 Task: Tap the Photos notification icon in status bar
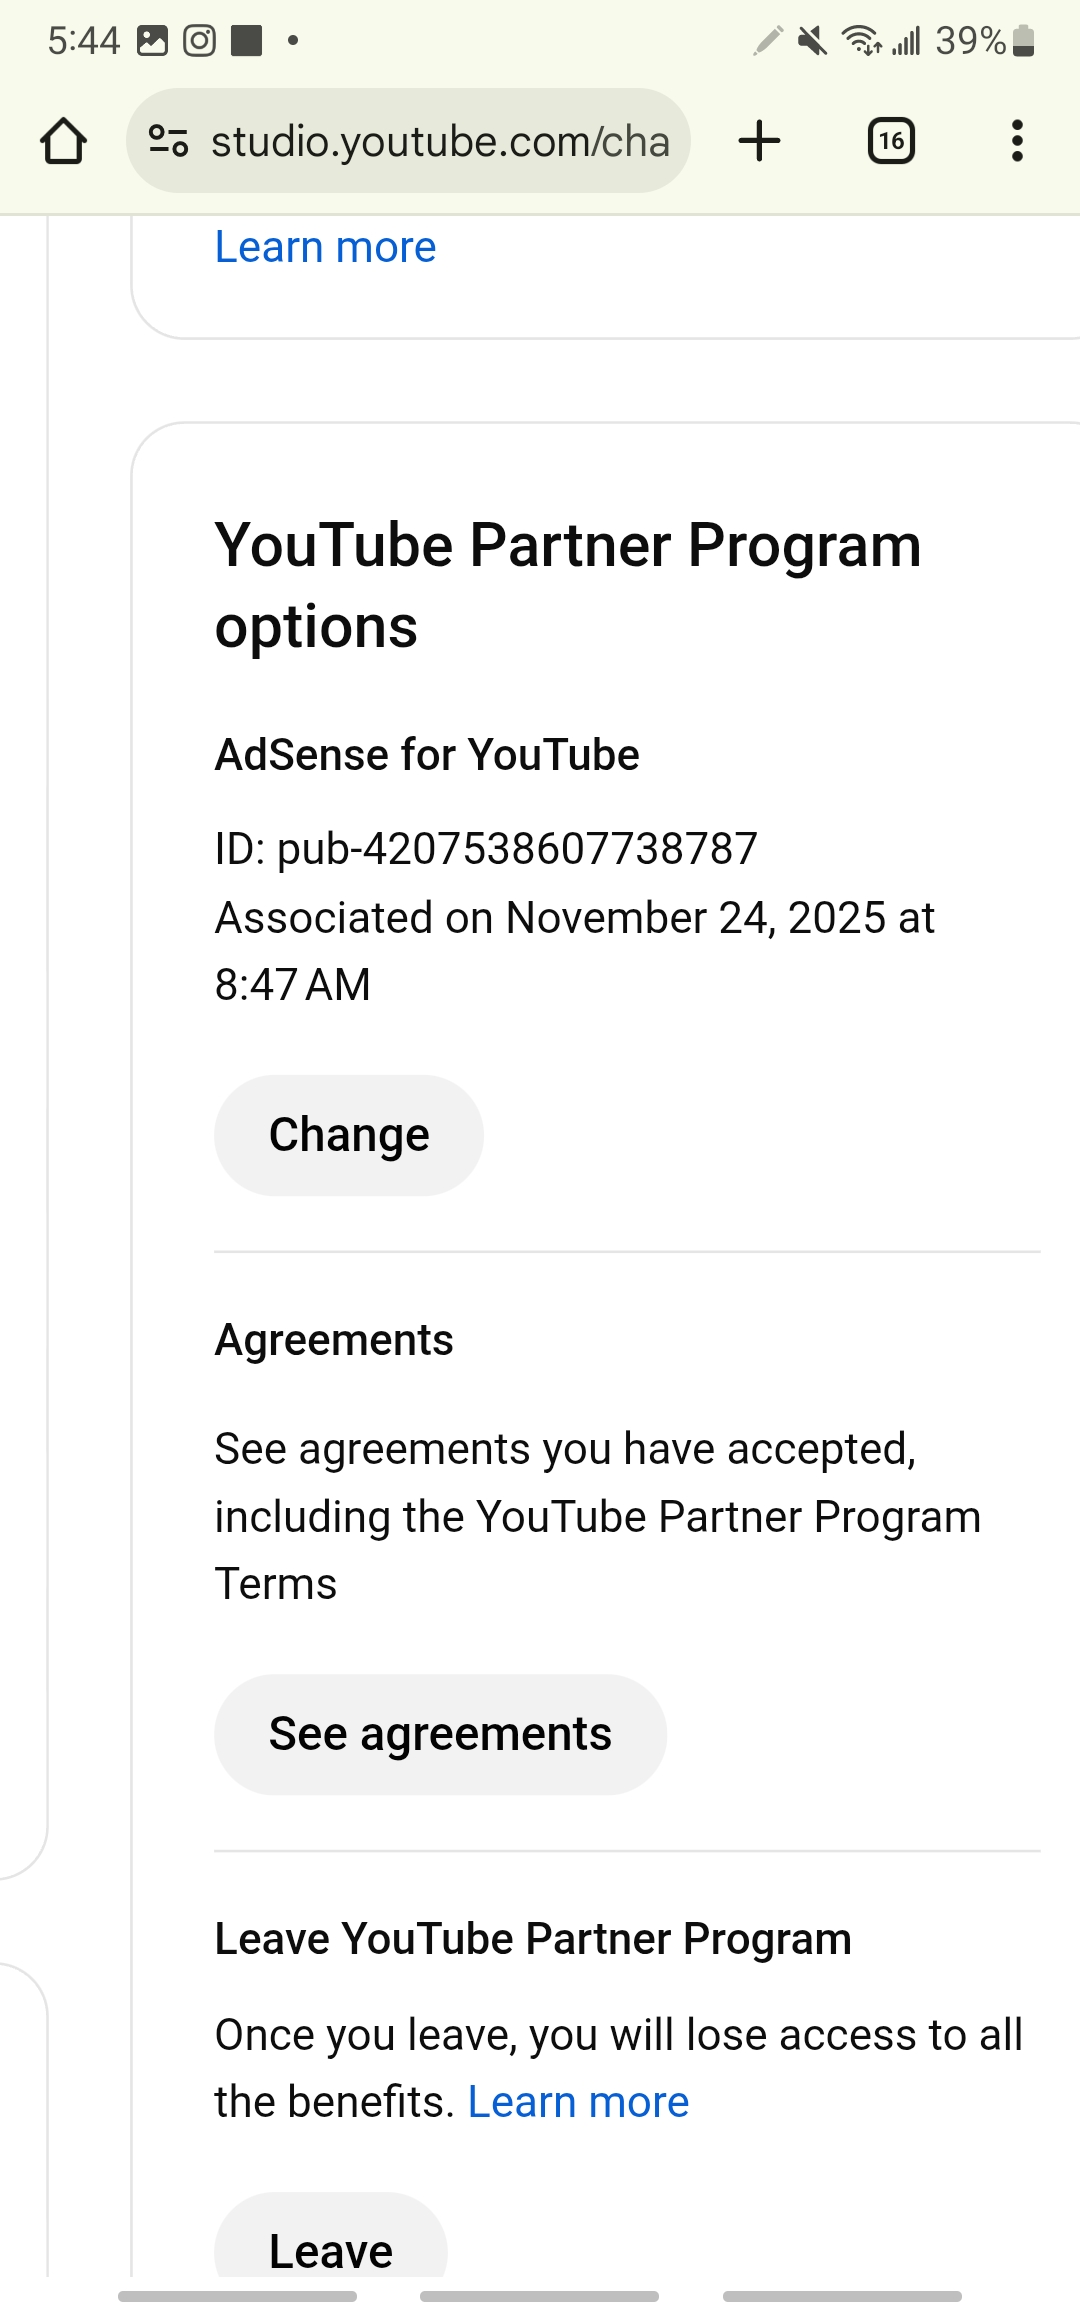[x=152, y=41]
